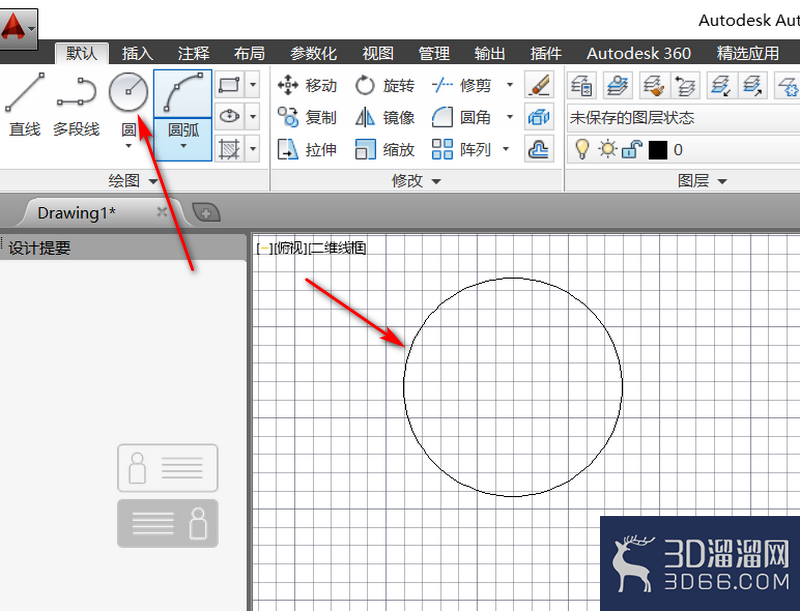
Task: Click the Mirror (镜像) tool
Action: (x=384, y=117)
